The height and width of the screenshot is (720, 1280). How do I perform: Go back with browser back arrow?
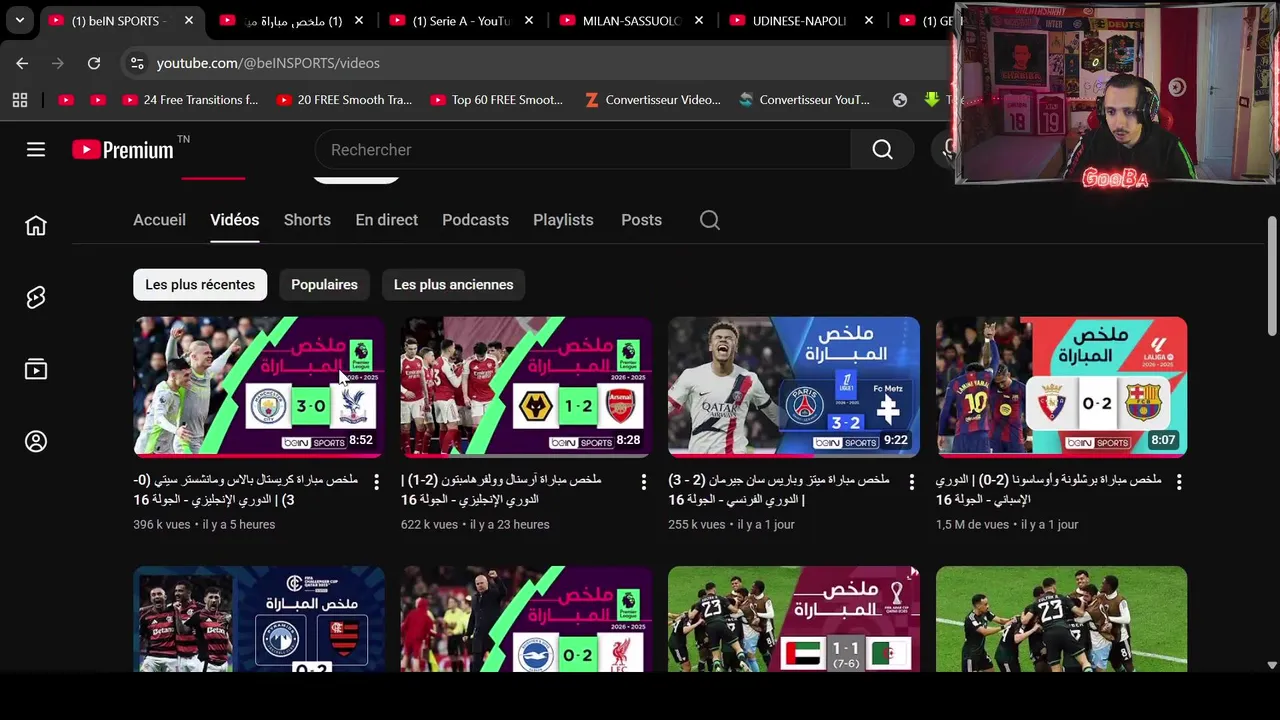(x=22, y=63)
